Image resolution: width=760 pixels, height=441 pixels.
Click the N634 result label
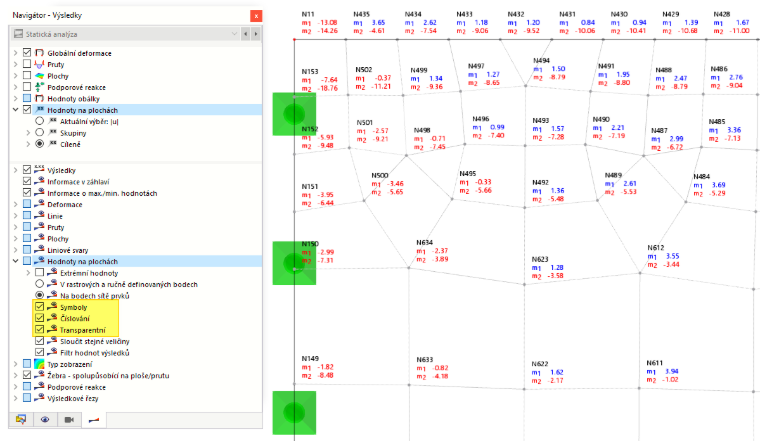[424, 242]
